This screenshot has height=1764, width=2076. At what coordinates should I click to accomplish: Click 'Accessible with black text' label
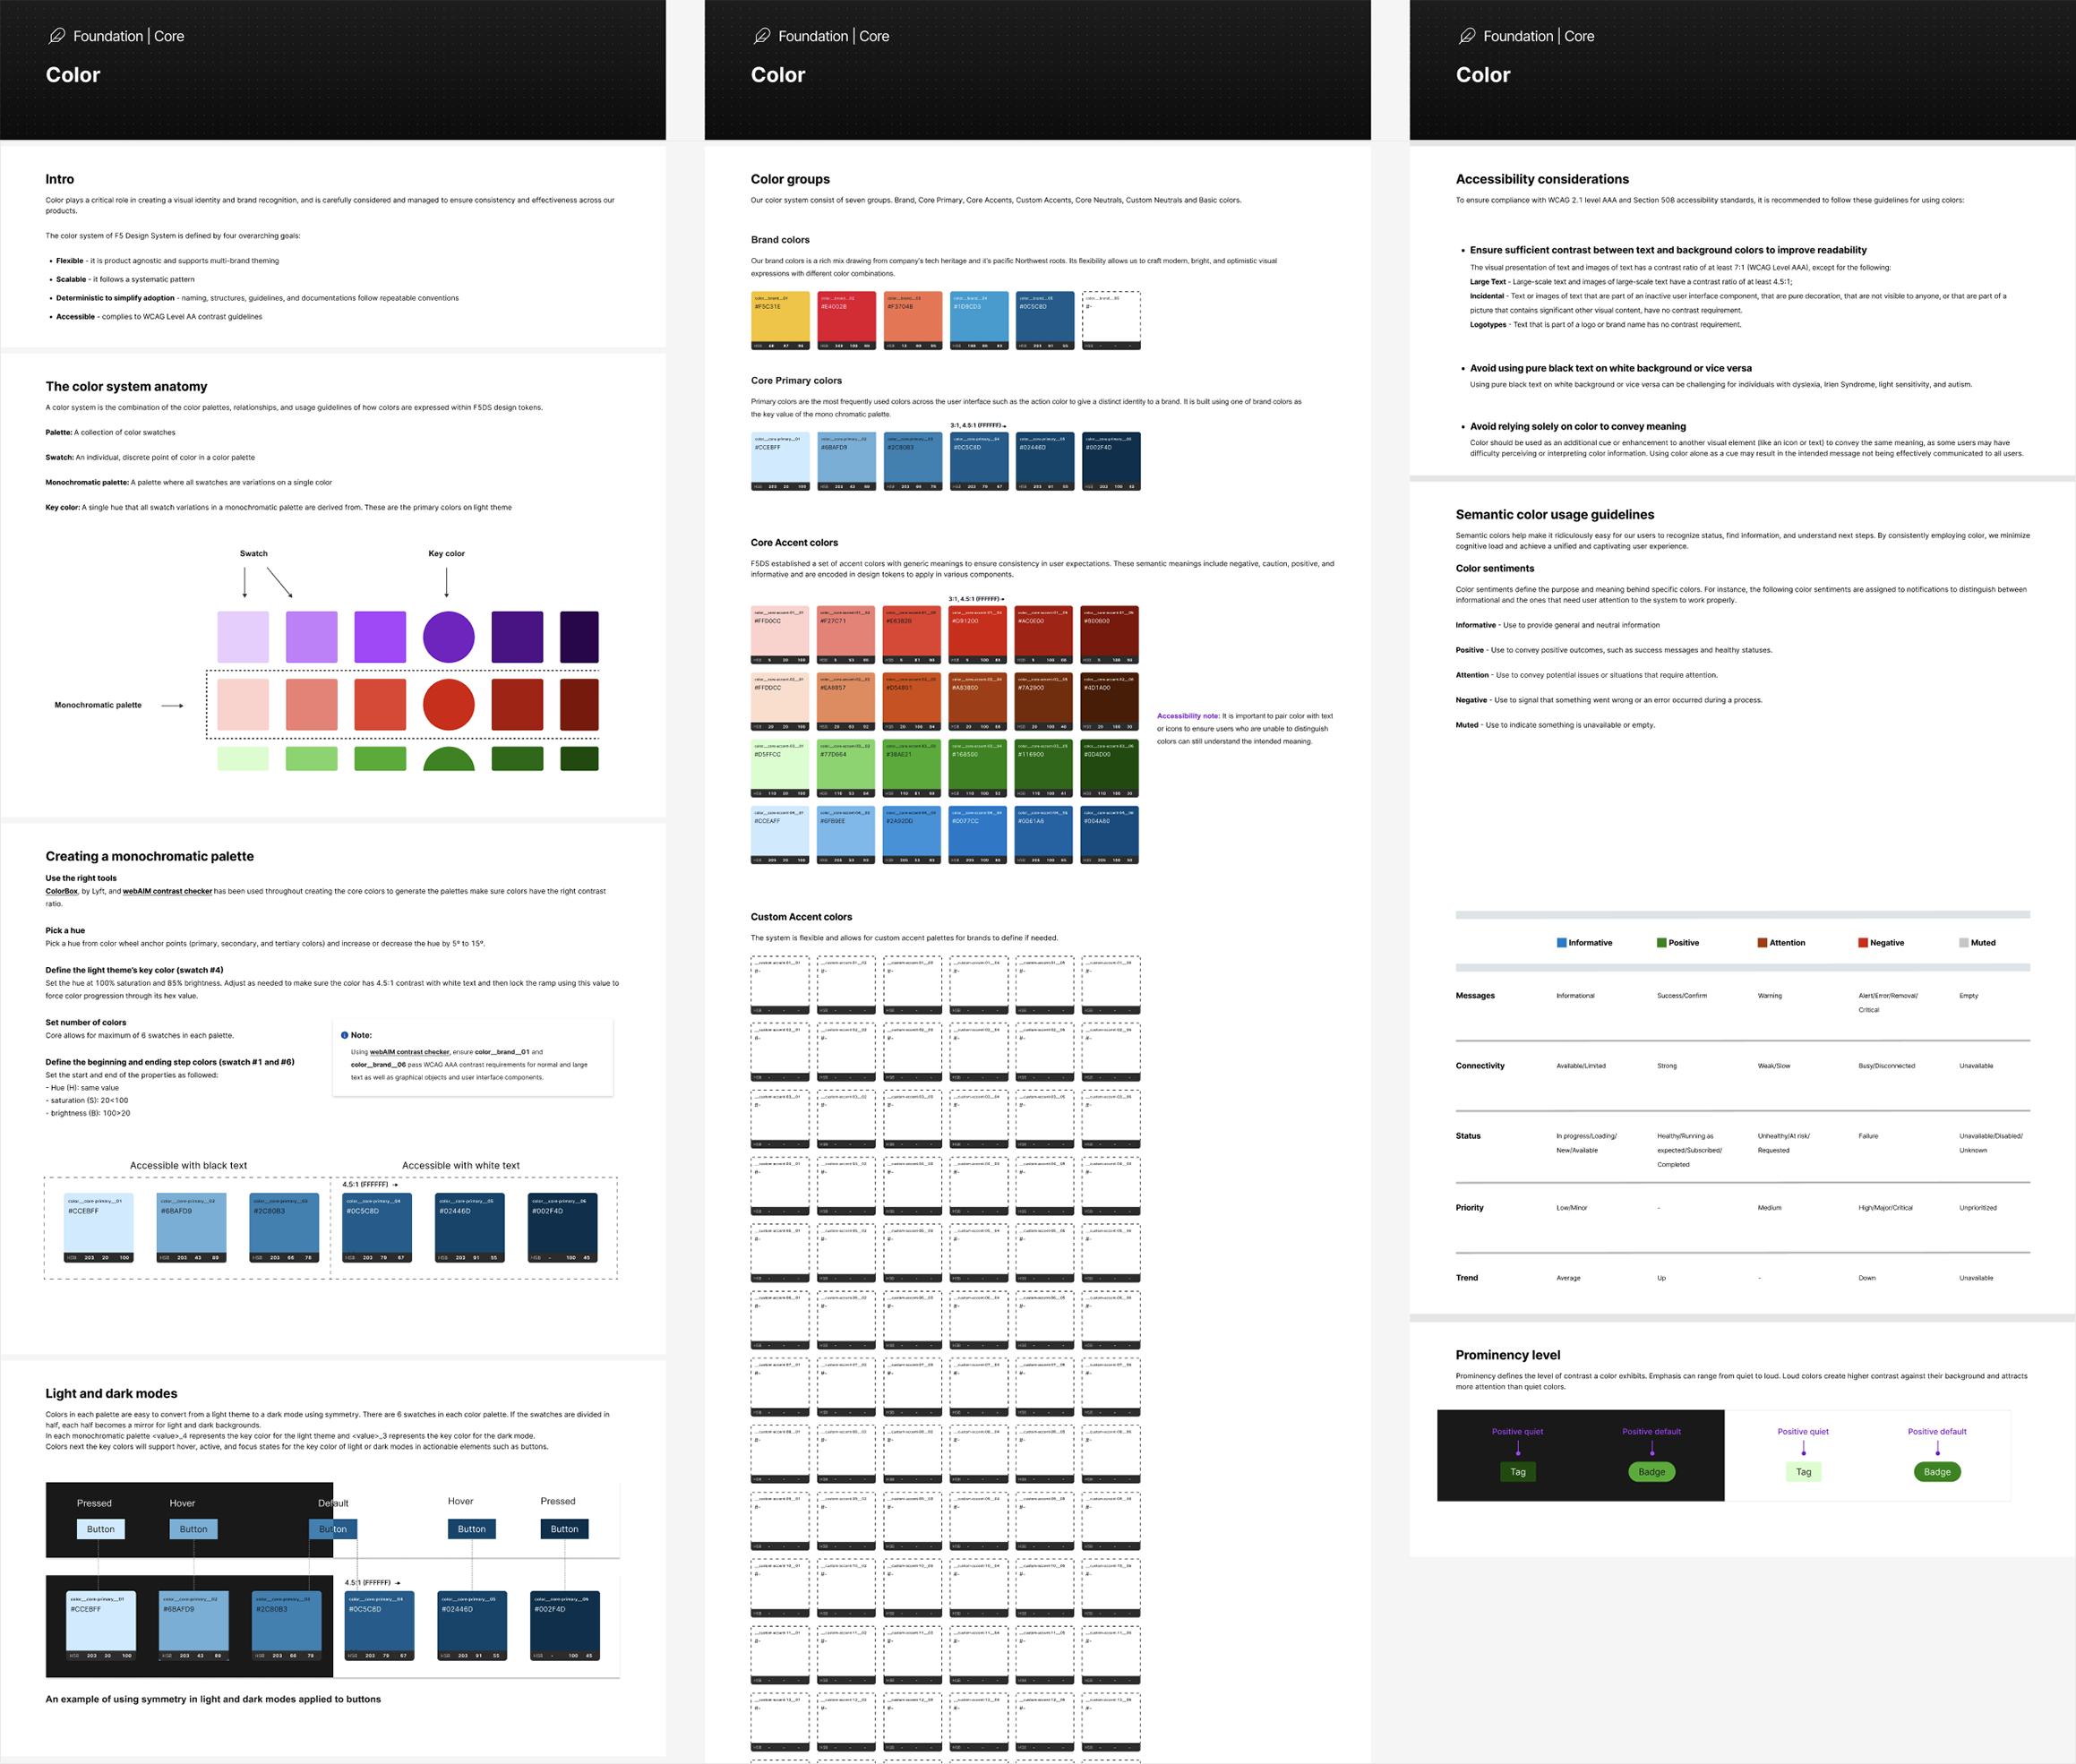click(188, 1166)
